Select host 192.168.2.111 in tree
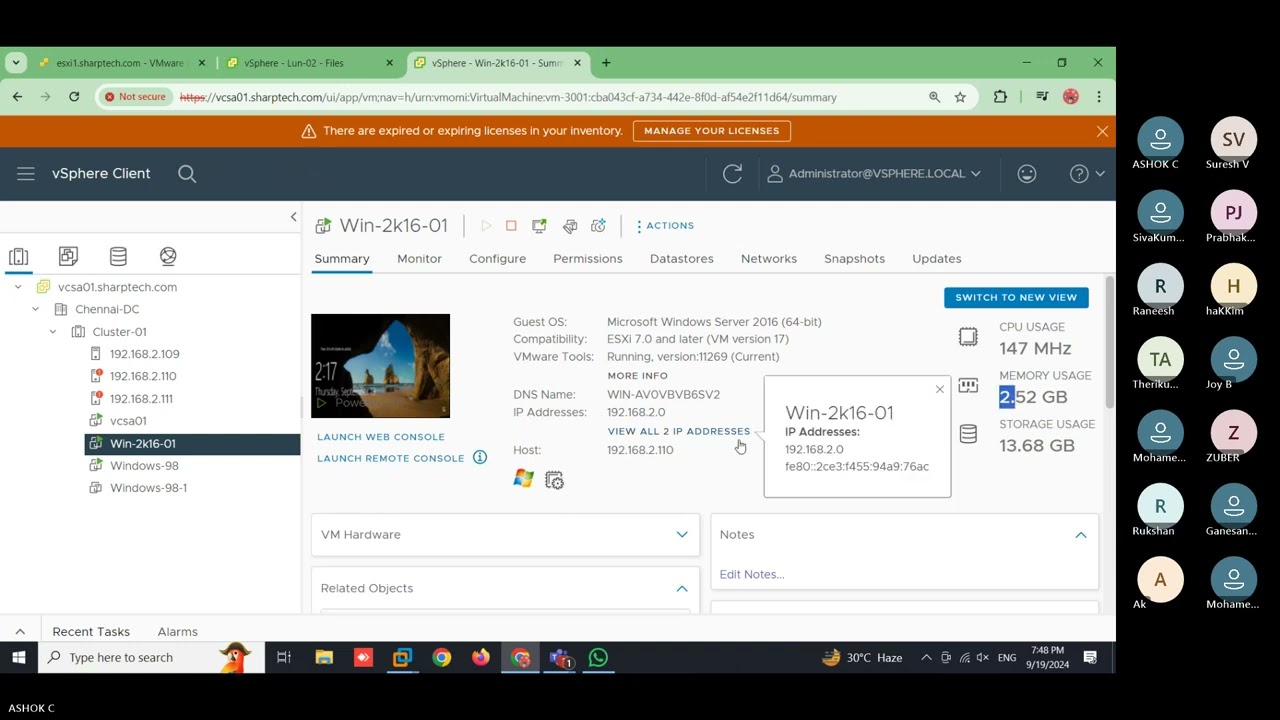The width and height of the screenshot is (1280, 720). (x=141, y=399)
